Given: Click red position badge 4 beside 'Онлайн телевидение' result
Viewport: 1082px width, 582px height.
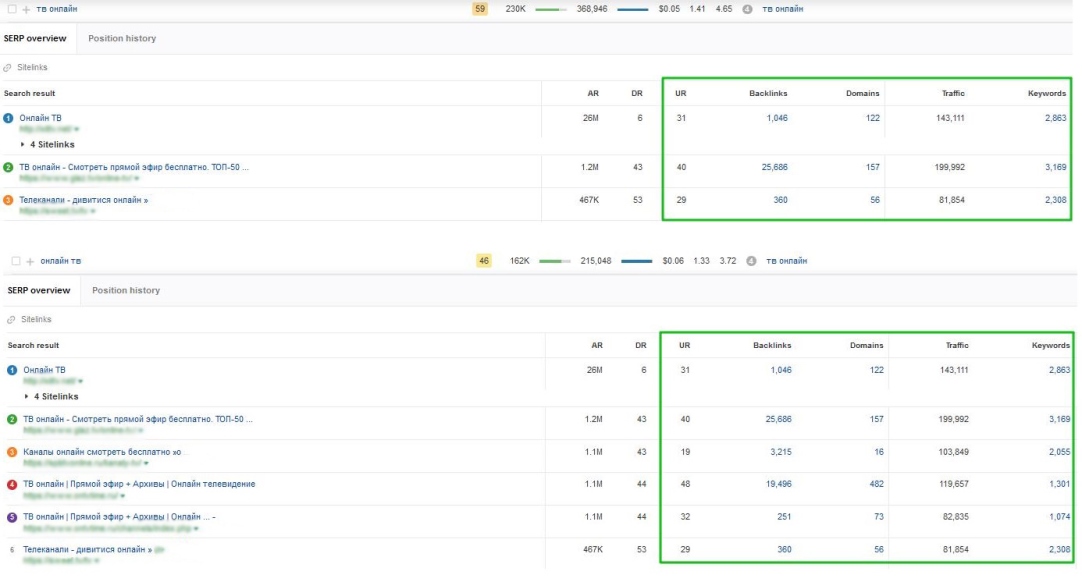Looking at the screenshot, I should tap(12, 485).
